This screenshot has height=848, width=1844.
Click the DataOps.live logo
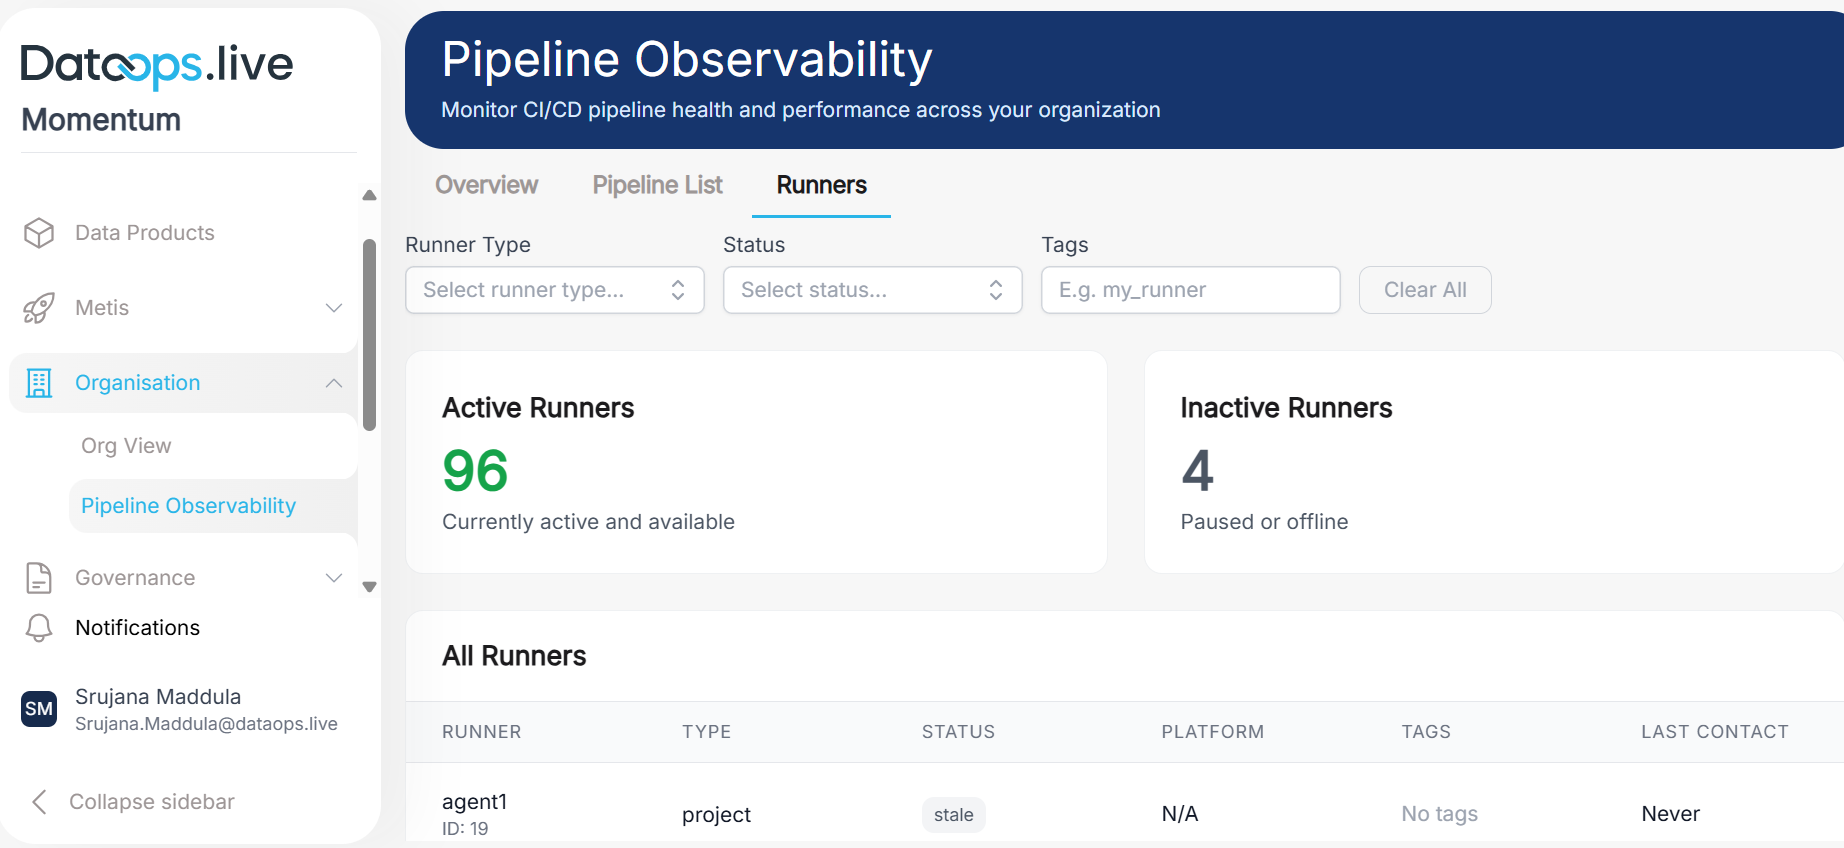(x=156, y=65)
